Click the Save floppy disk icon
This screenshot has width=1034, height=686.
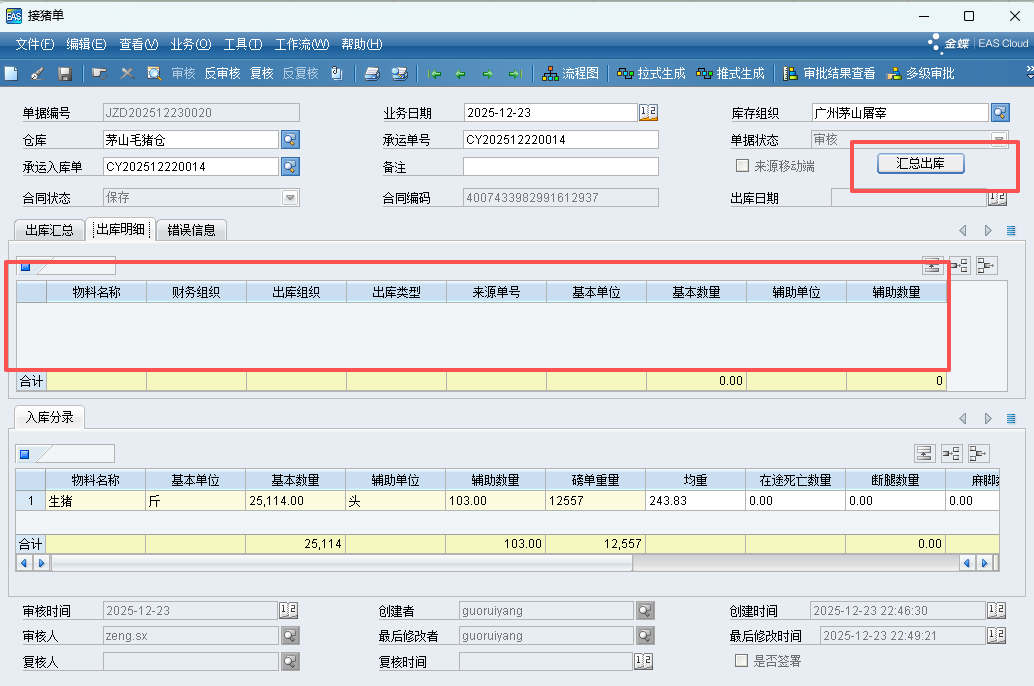coord(65,73)
